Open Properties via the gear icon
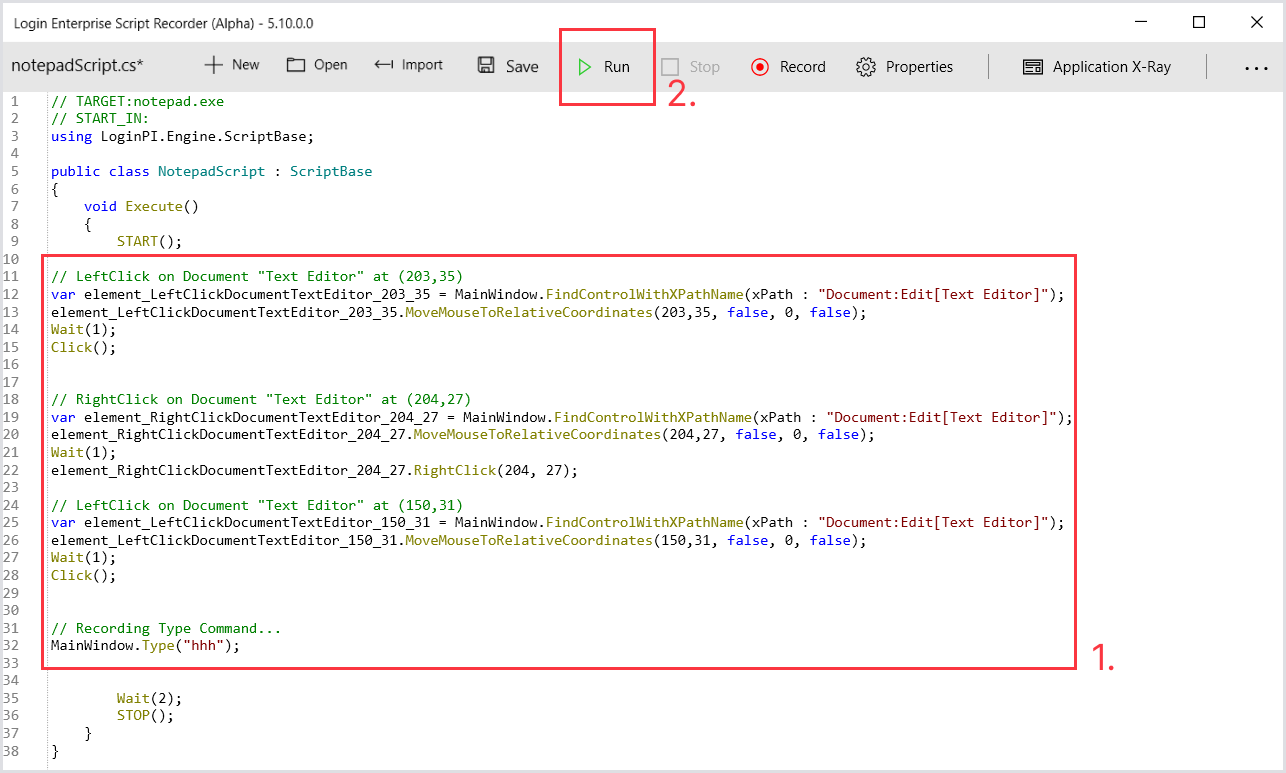Viewport: 1286px width, 773px height. click(865, 67)
